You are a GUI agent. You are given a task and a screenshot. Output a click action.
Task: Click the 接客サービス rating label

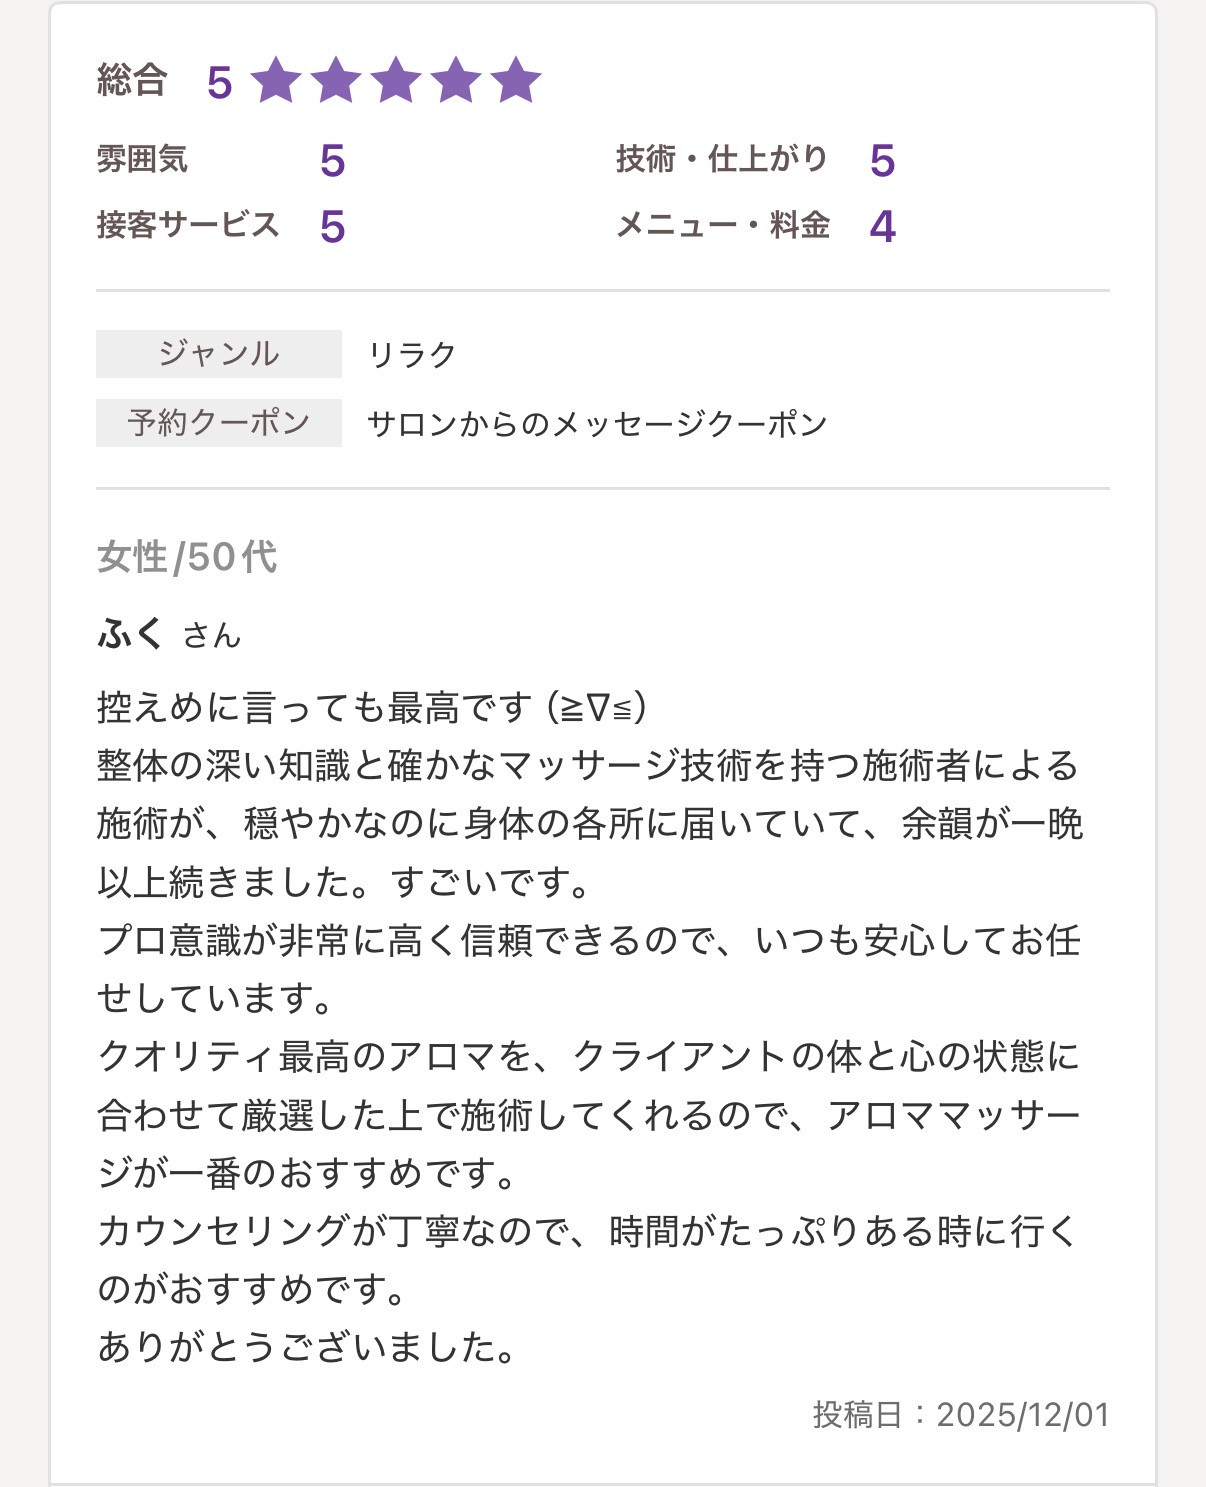(x=188, y=225)
